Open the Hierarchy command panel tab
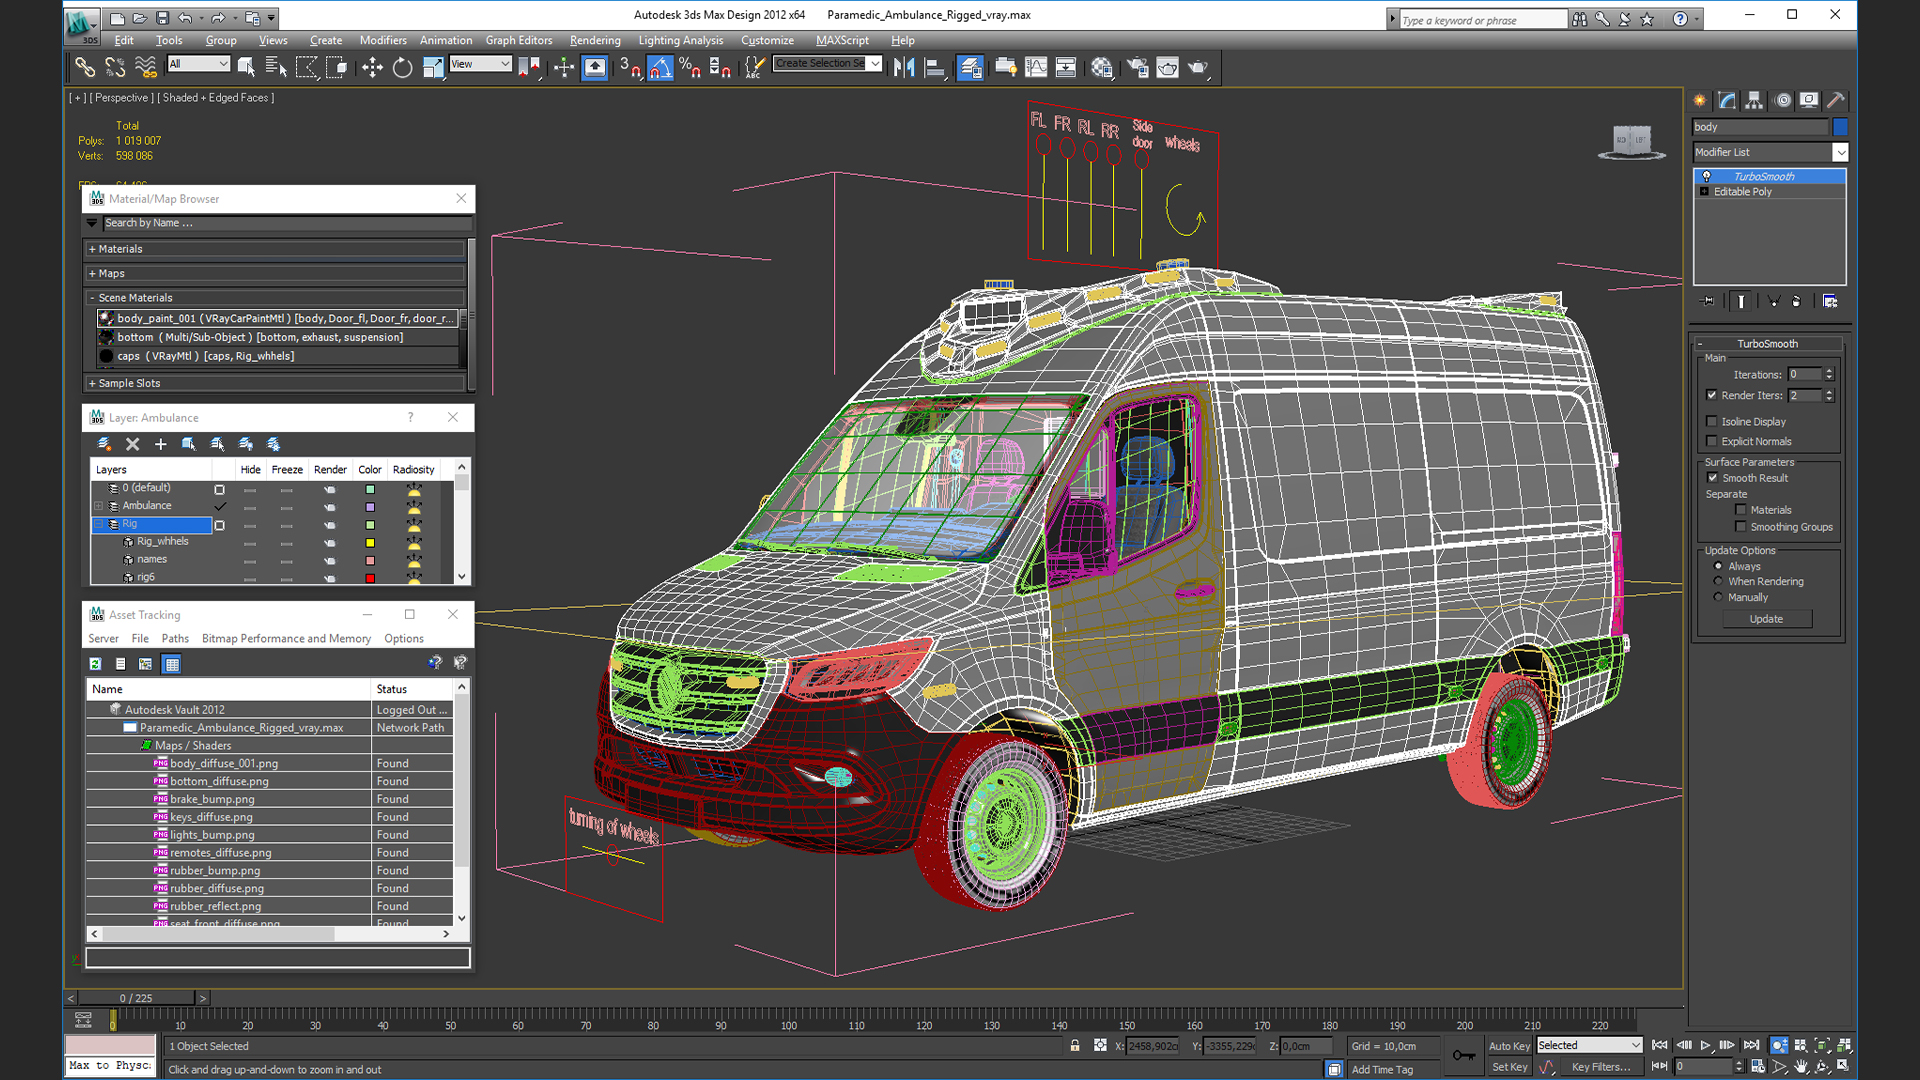 1754,100
